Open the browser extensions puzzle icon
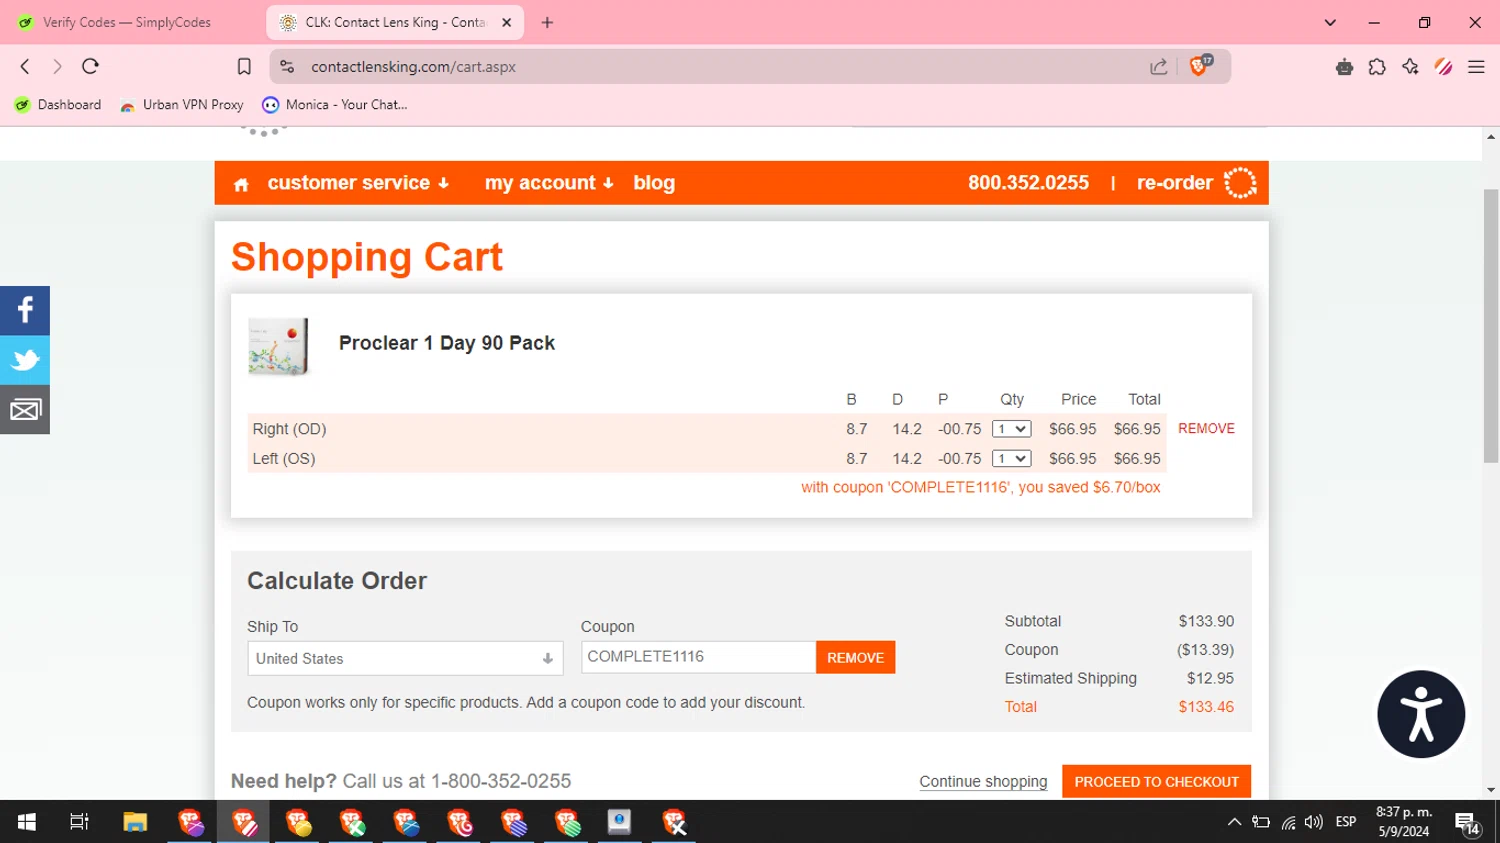This screenshot has height=843, width=1500. tap(1377, 67)
